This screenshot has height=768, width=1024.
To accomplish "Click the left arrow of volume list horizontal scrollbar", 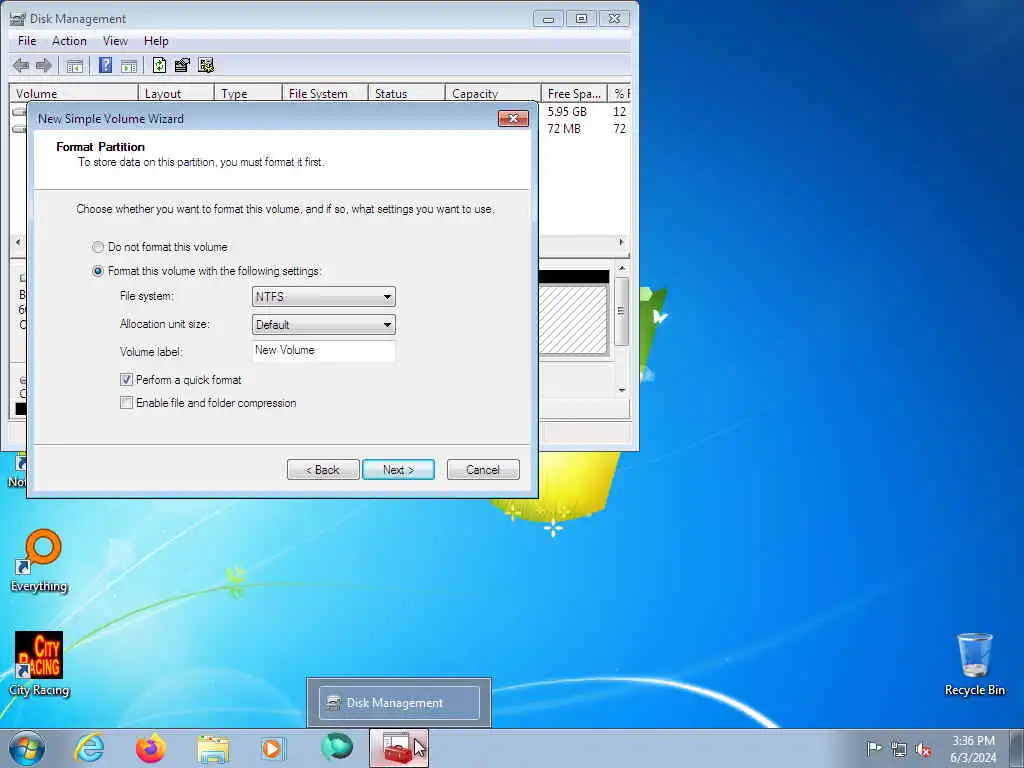I will pyautogui.click(x=18, y=242).
